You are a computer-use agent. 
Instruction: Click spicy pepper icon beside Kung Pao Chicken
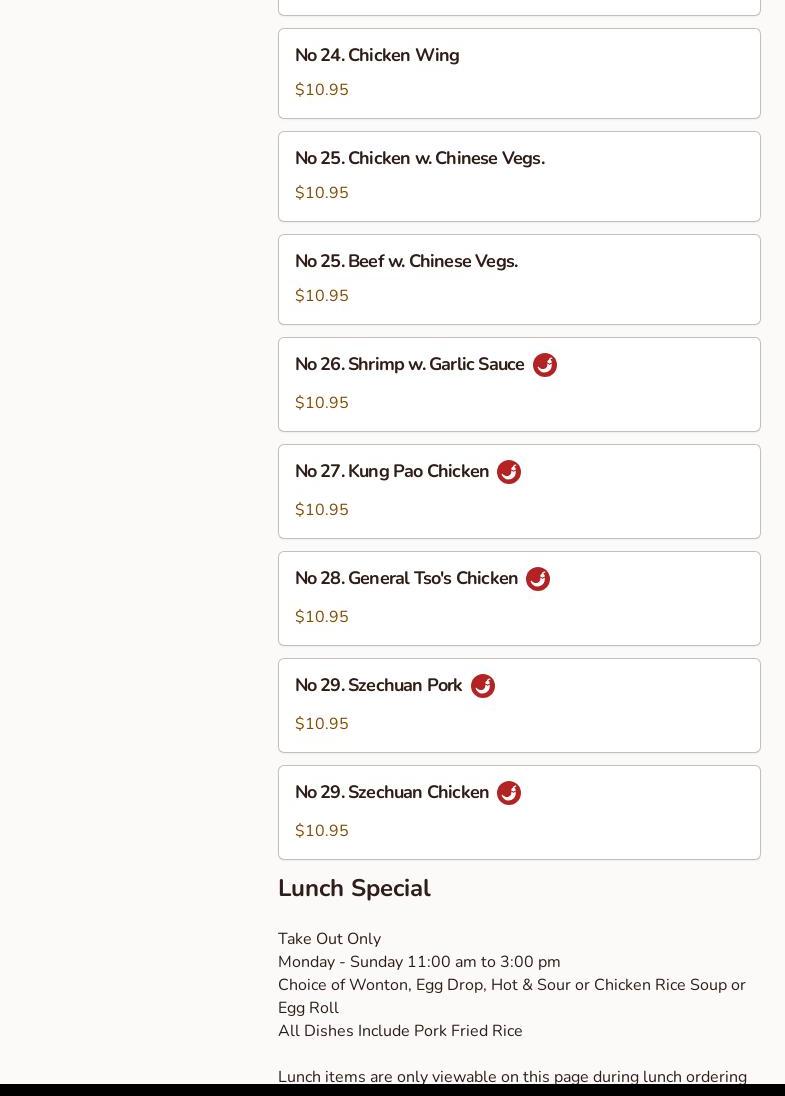[x=509, y=472]
